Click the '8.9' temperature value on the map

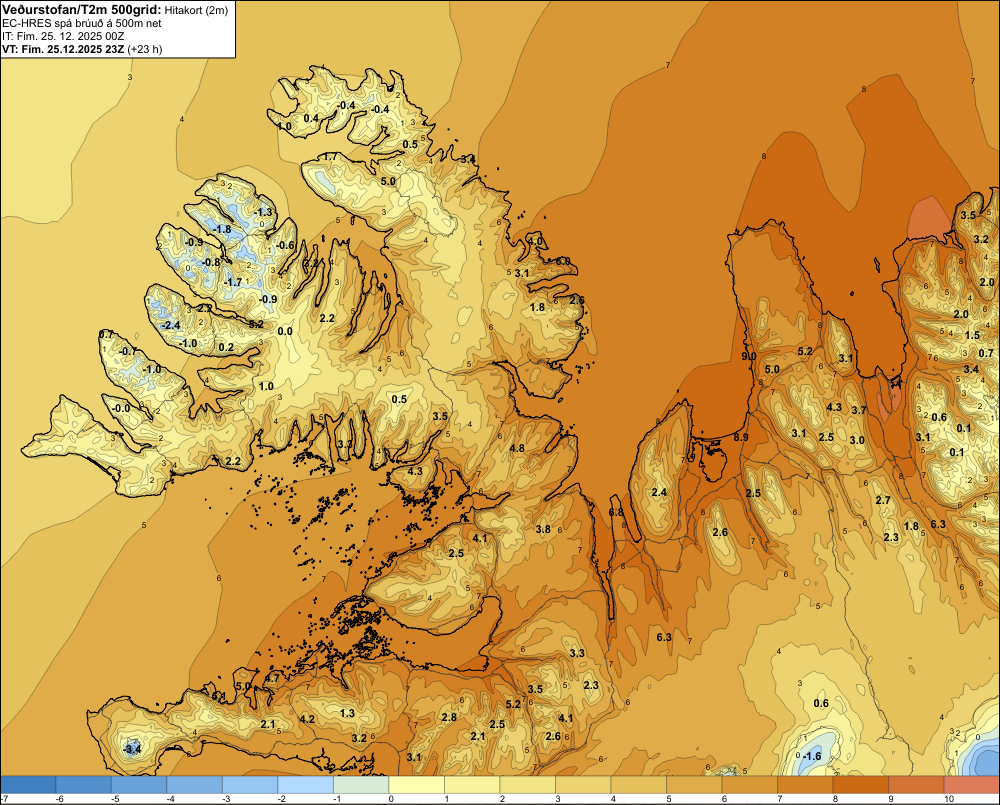(741, 437)
